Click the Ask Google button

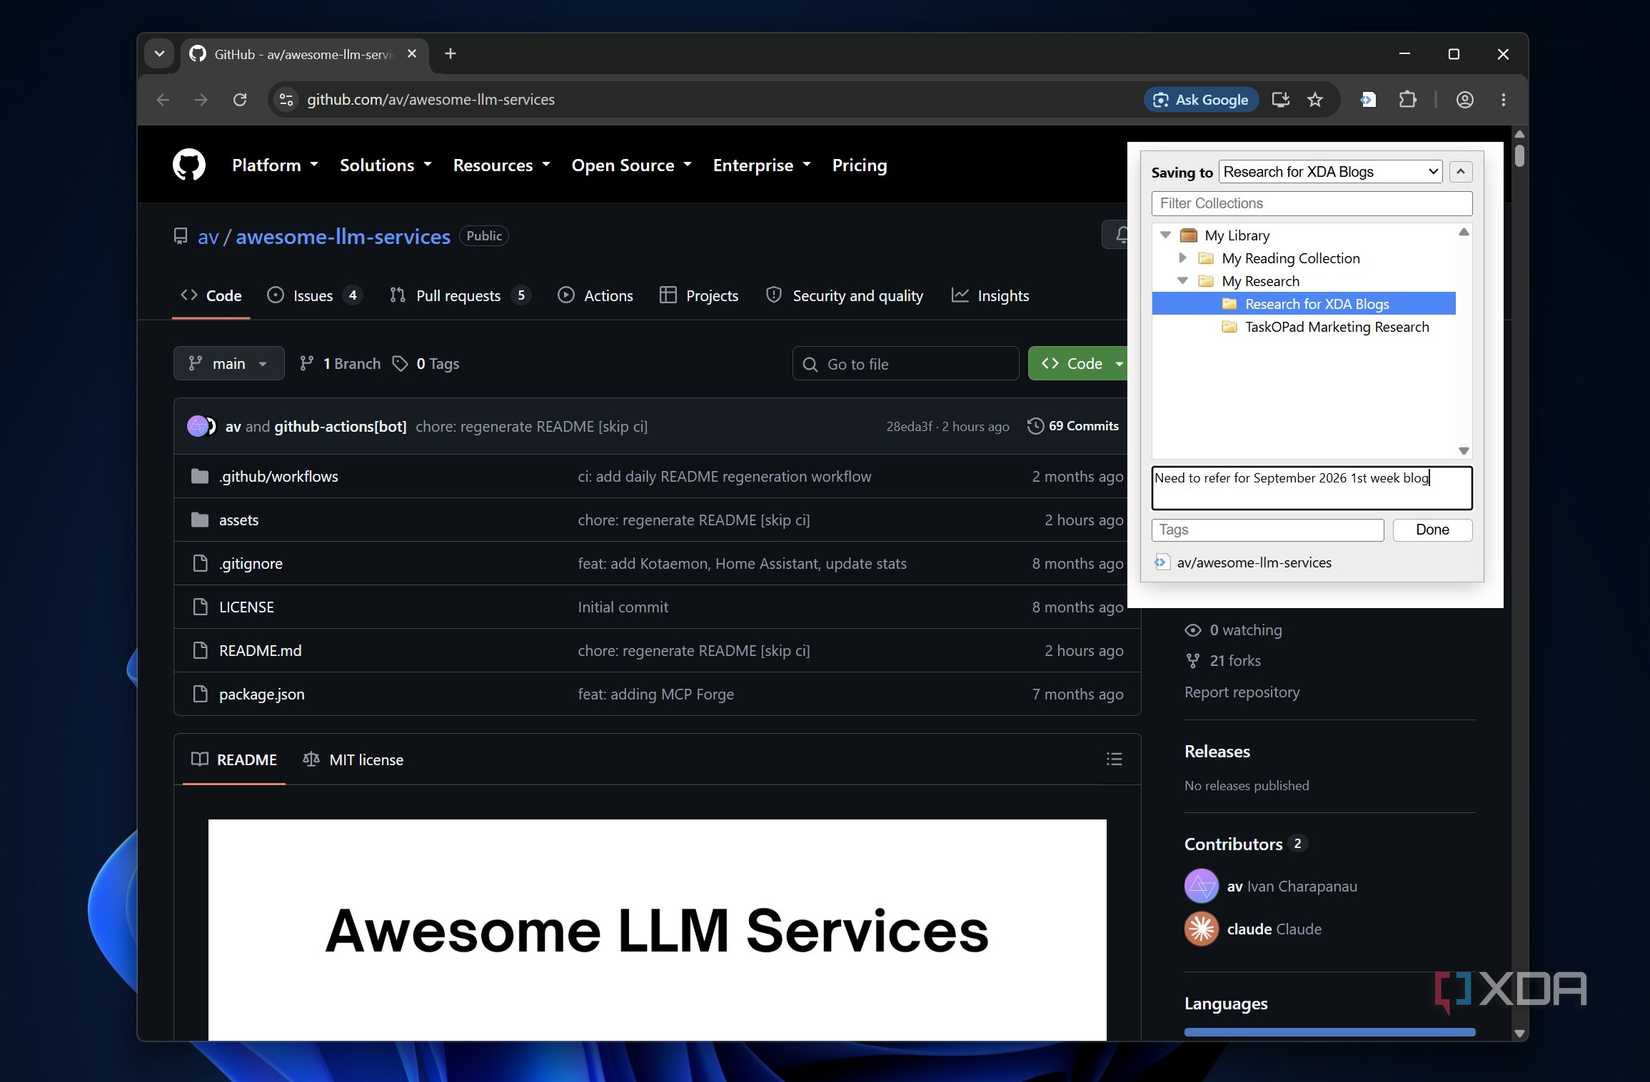[x=1201, y=100]
